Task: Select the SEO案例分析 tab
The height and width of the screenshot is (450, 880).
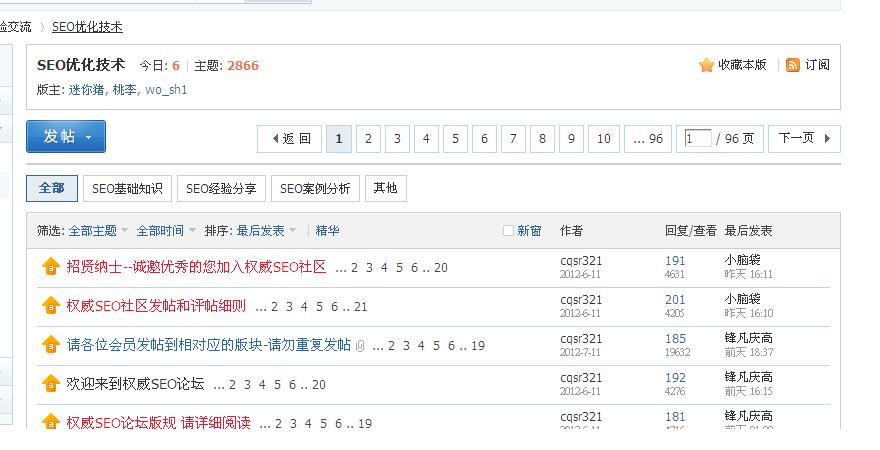Action: click(x=315, y=189)
